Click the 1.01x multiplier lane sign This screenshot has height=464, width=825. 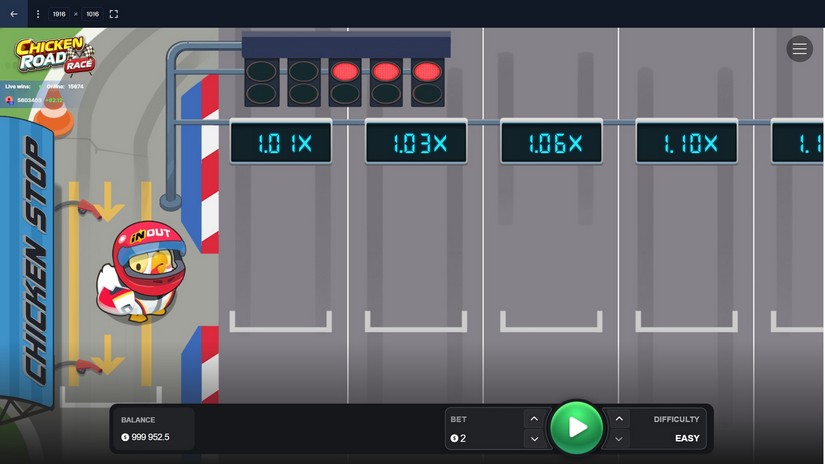[281, 142]
